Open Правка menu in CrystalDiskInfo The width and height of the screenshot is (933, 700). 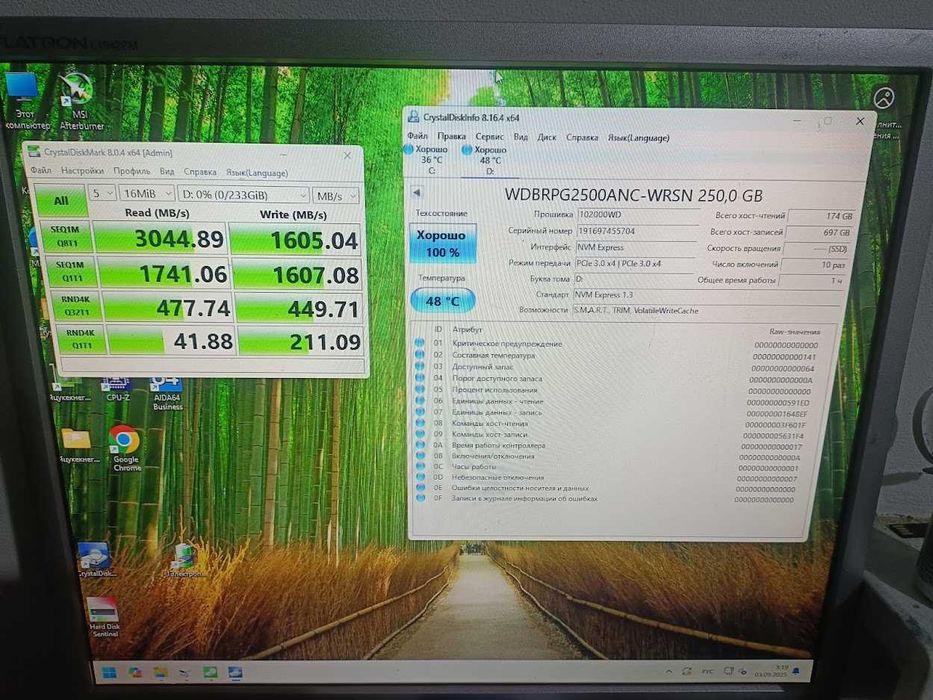point(451,136)
